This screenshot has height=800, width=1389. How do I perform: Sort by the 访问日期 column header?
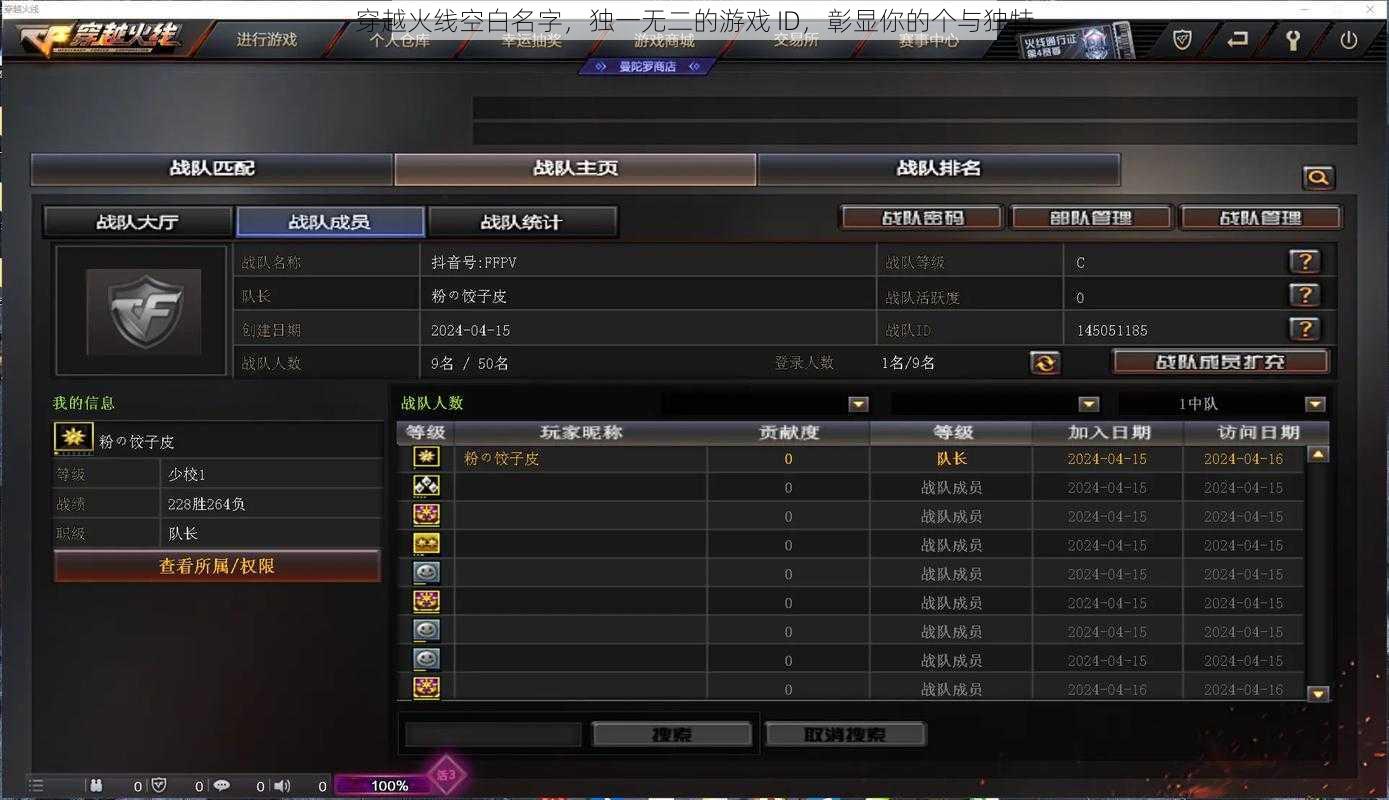1257,433
